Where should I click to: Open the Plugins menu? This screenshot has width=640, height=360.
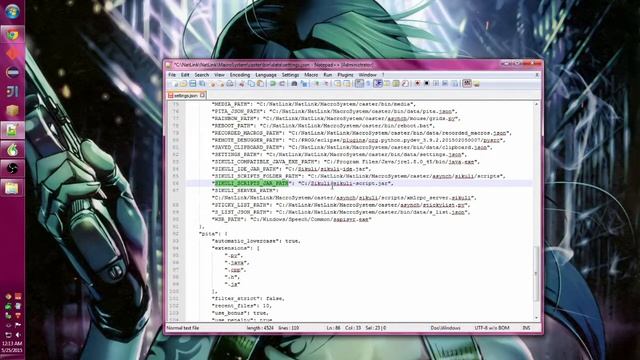345,75
